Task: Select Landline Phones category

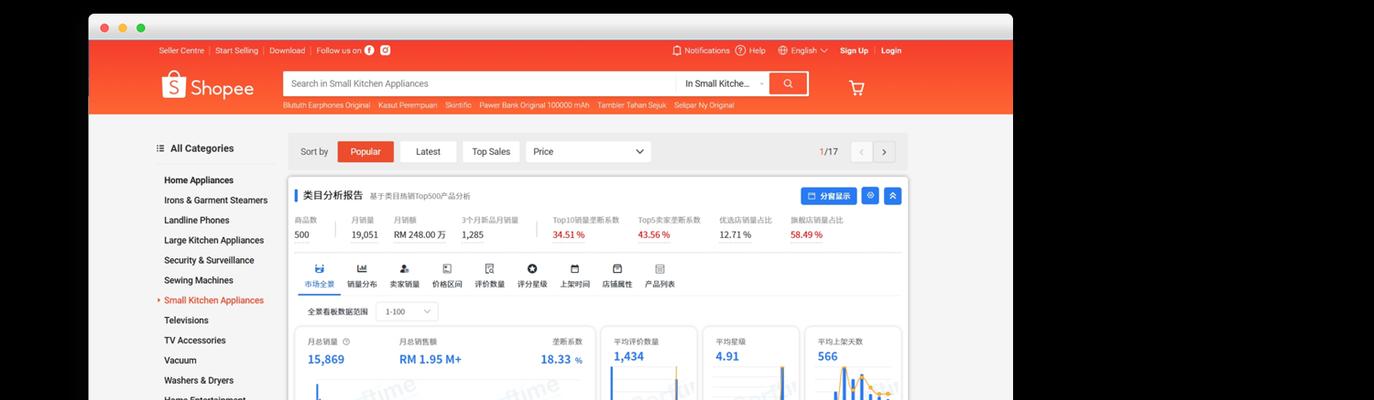Action: (197, 220)
